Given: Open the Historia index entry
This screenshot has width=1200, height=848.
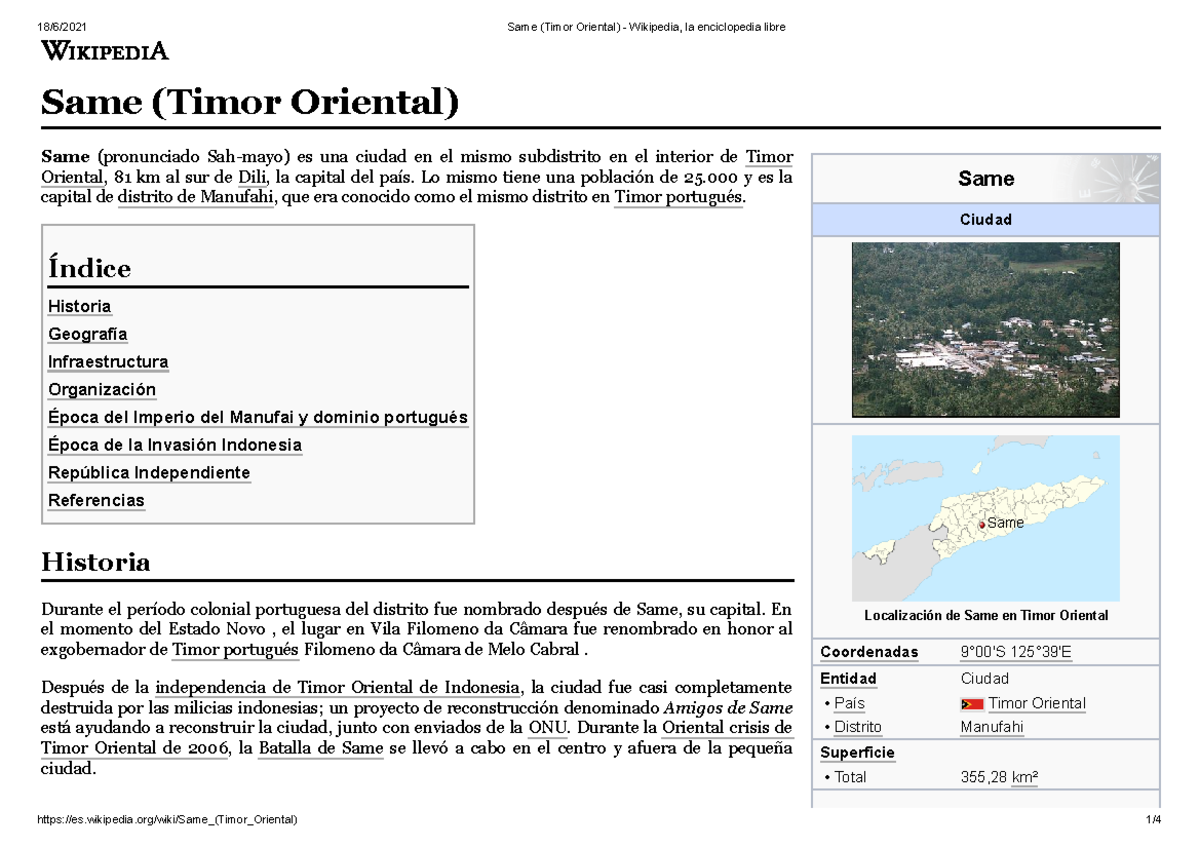Looking at the screenshot, I should pyautogui.click(x=79, y=306).
